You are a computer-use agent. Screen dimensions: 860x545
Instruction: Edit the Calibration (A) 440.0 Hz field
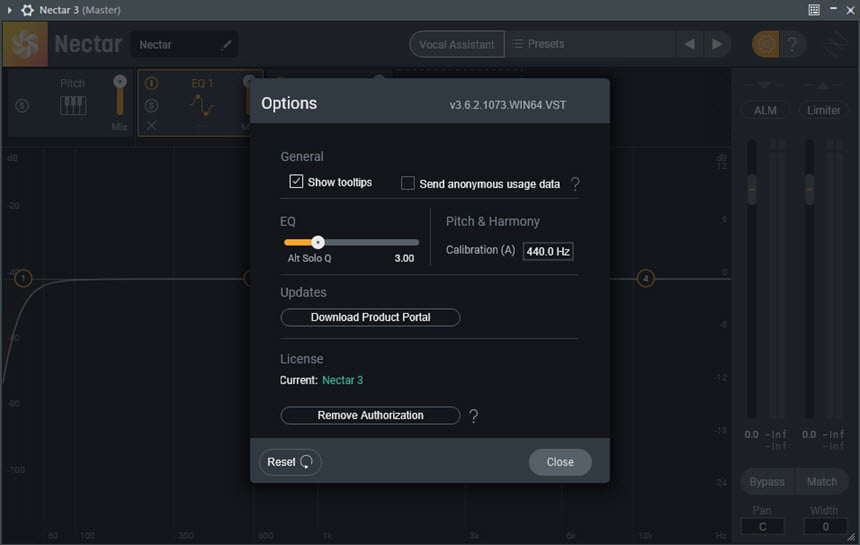pyautogui.click(x=548, y=251)
